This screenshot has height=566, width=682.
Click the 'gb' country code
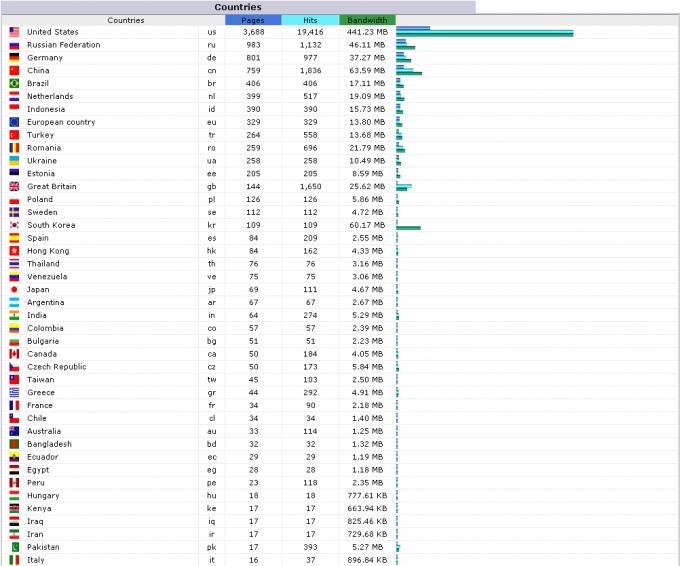(212, 187)
